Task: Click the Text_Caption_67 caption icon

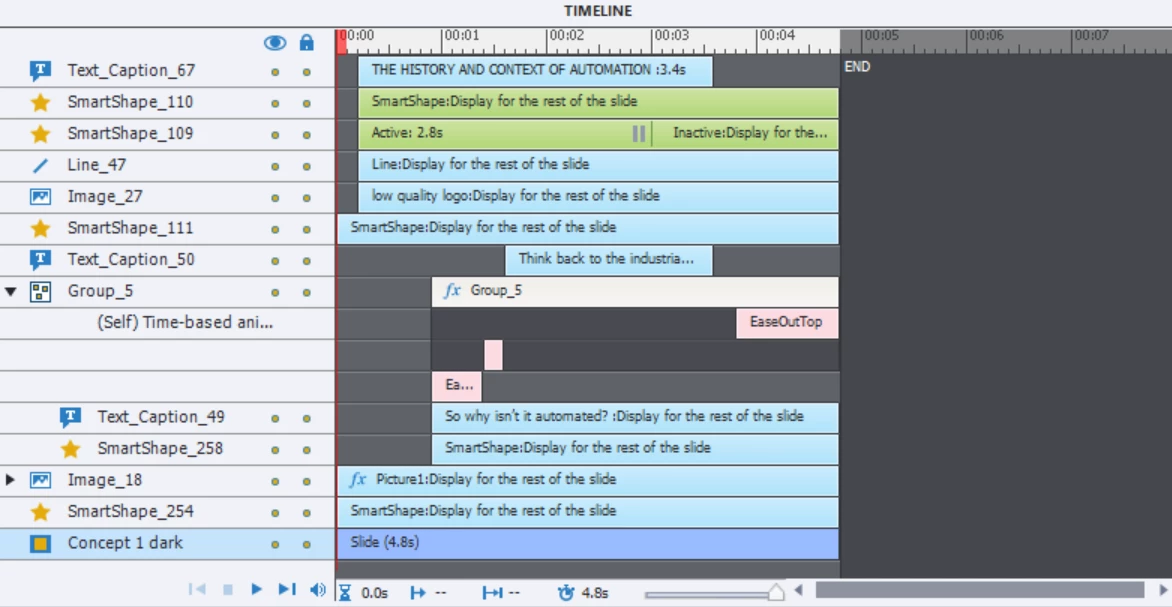Action: tap(40, 71)
